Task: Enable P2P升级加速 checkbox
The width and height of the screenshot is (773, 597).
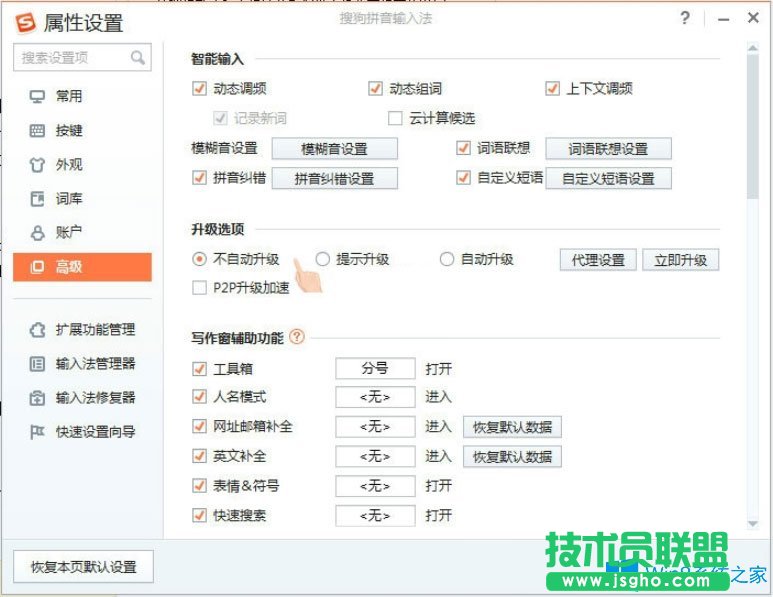Action: pos(199,288)
